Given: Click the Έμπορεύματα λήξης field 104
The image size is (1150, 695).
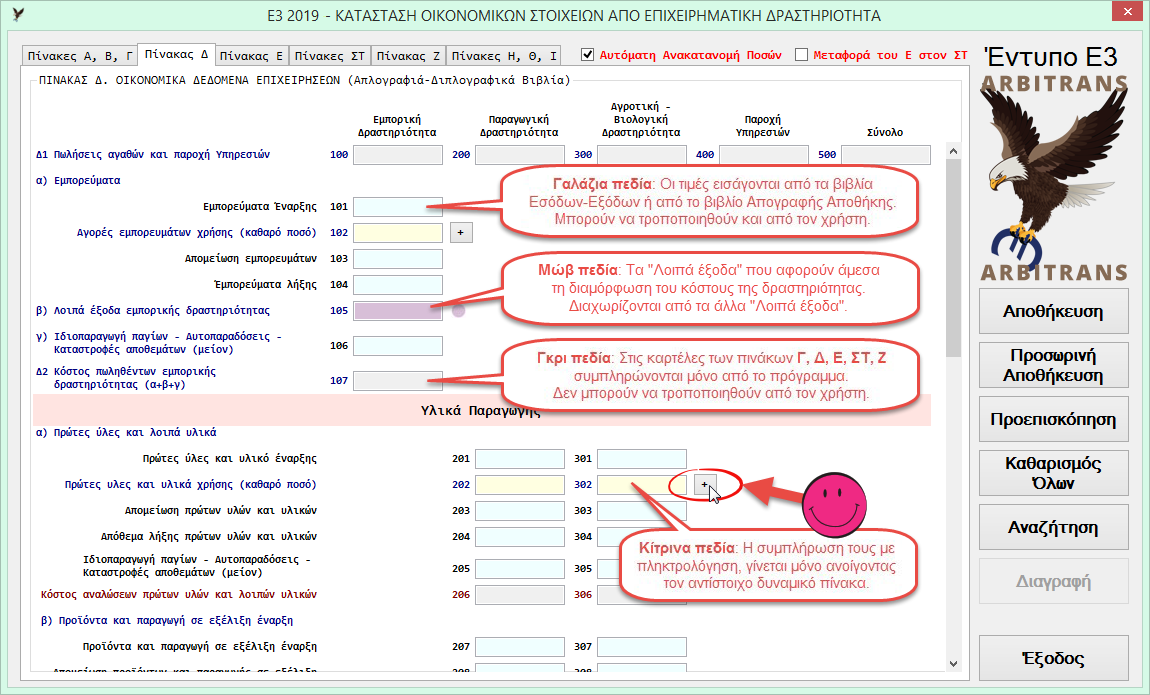Looking at the screenshot, I should (398, 284).
